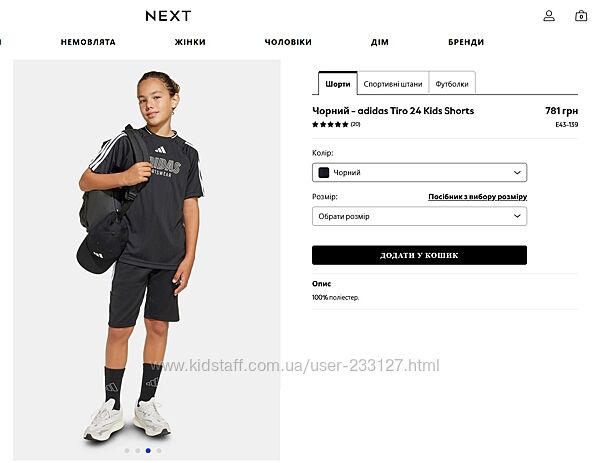Click the NEXT logo
This screenshot has height=463, width=600.
point(168,16)
